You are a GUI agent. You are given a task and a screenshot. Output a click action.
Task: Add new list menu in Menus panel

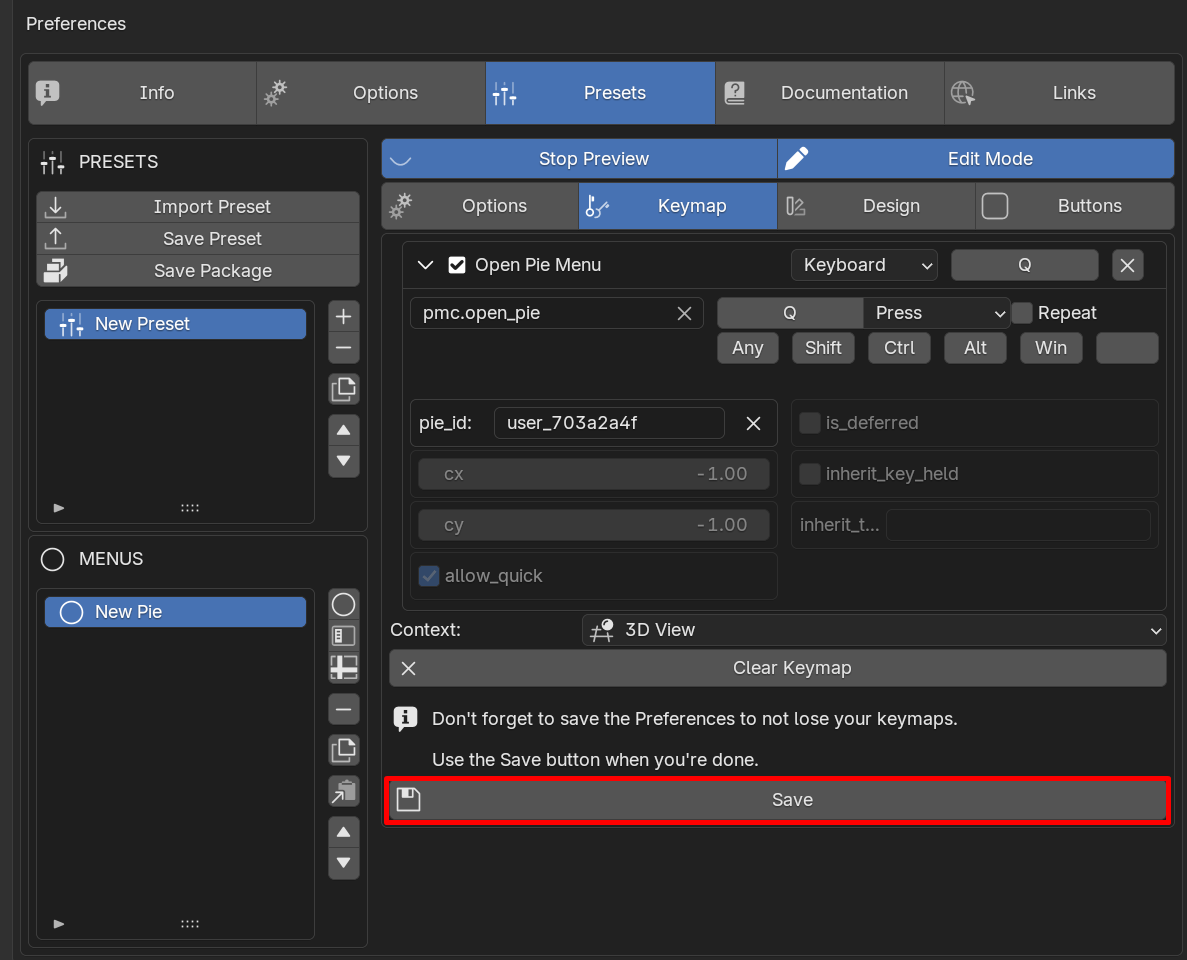(x=343, y=636)
